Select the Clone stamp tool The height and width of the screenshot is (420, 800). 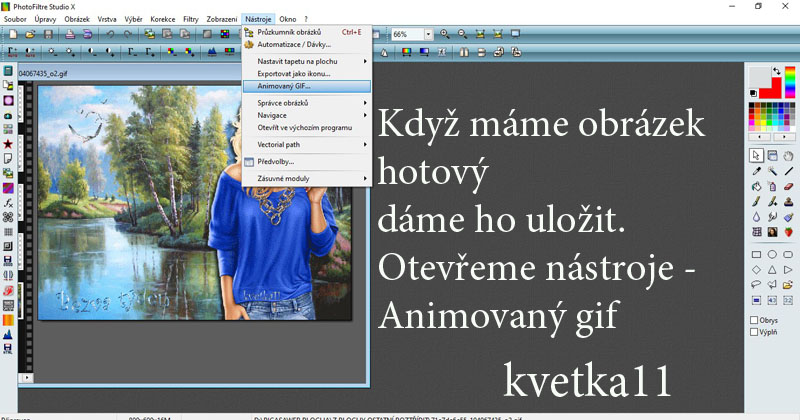coord(788,202)
